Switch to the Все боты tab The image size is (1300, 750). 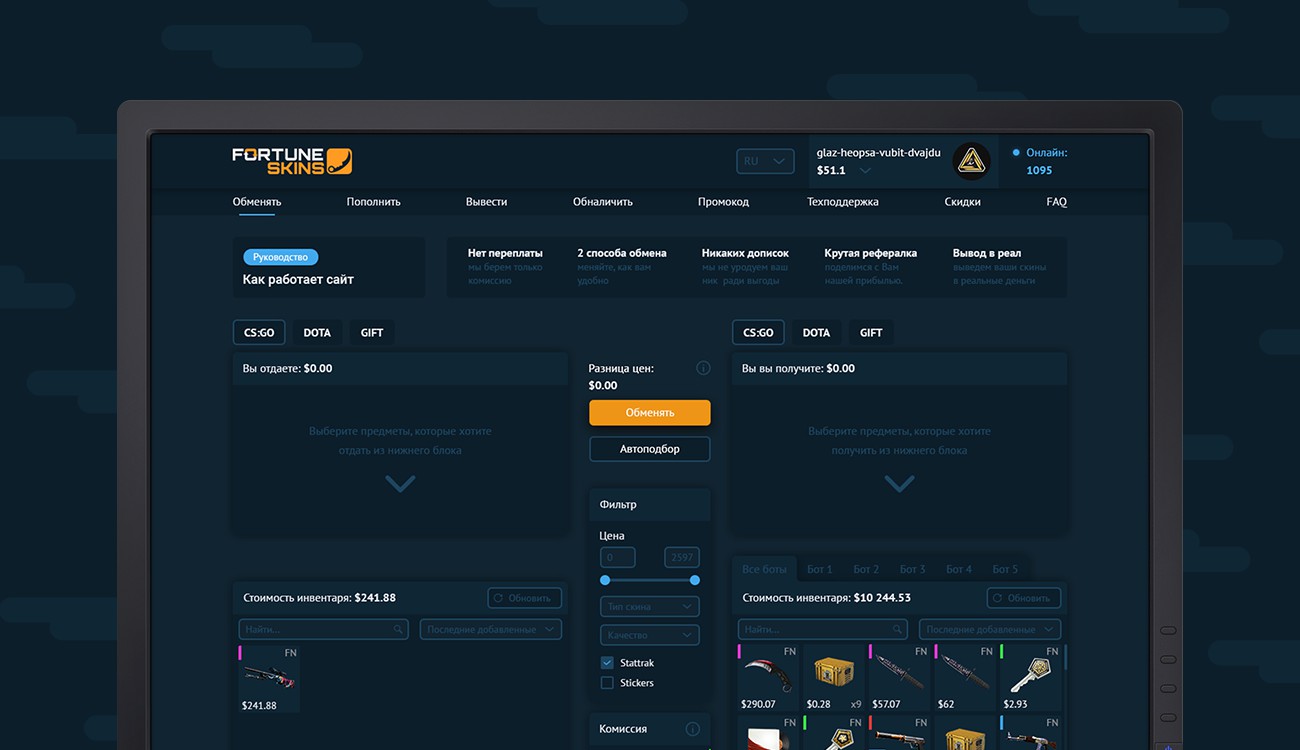(x=764, y=569)
